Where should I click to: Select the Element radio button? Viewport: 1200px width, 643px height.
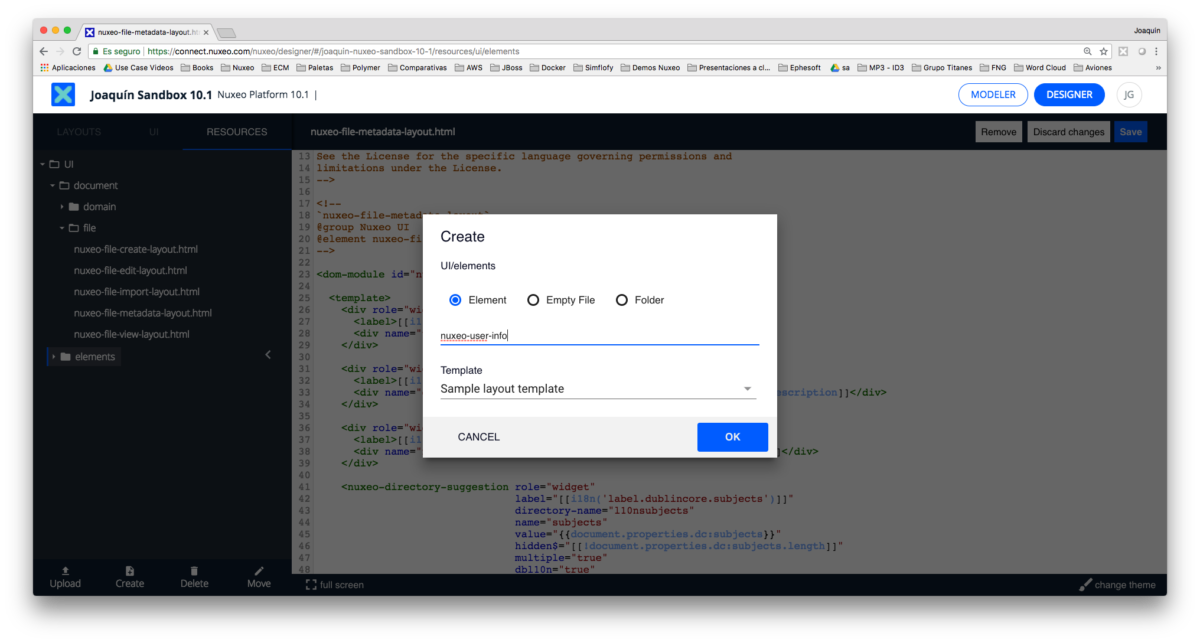coord(455,299)
